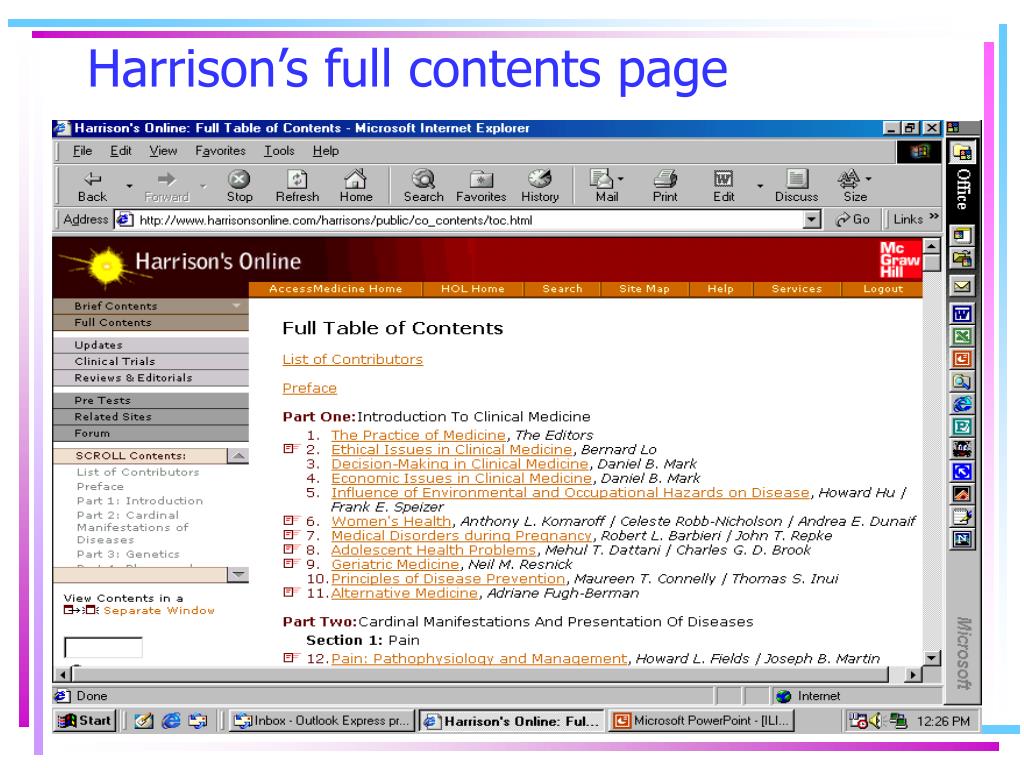The image size is (1024, 768).
Task: Open Internet Explorer icon in Office shortcut bar
Action: coord(961,404)
